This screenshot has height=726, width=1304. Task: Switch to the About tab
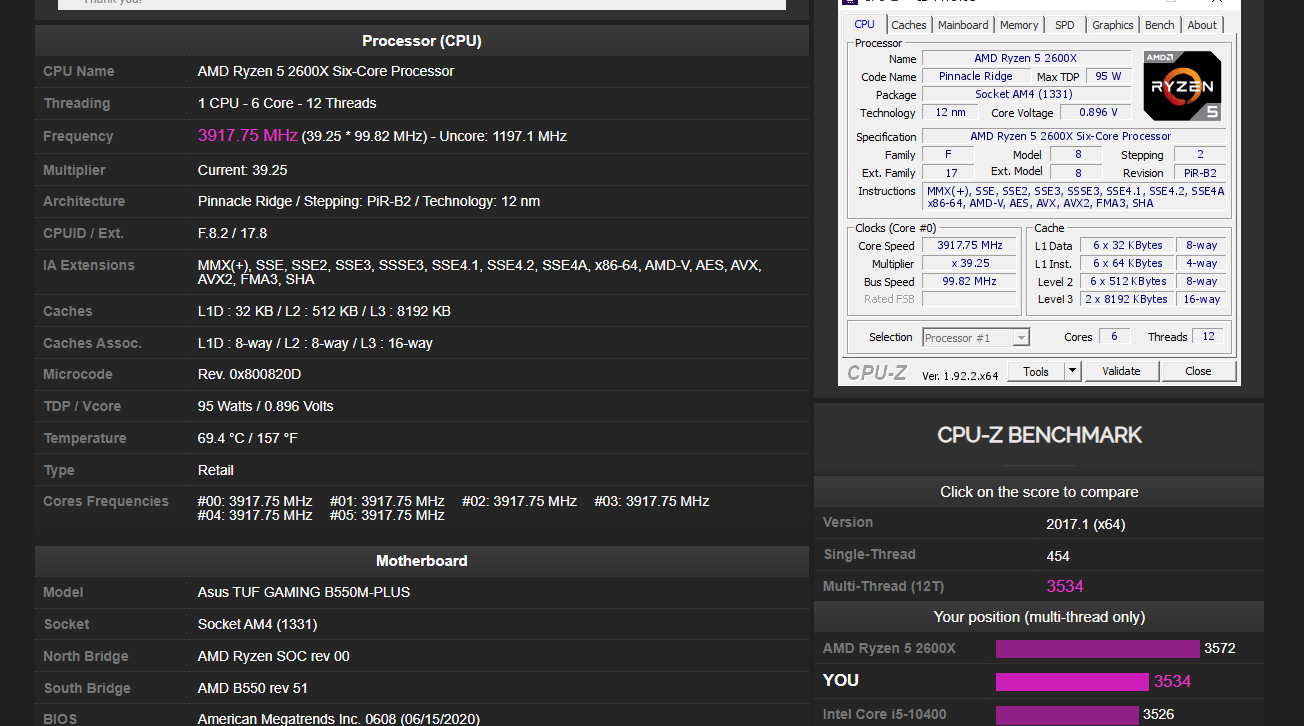coord(1201,24)
